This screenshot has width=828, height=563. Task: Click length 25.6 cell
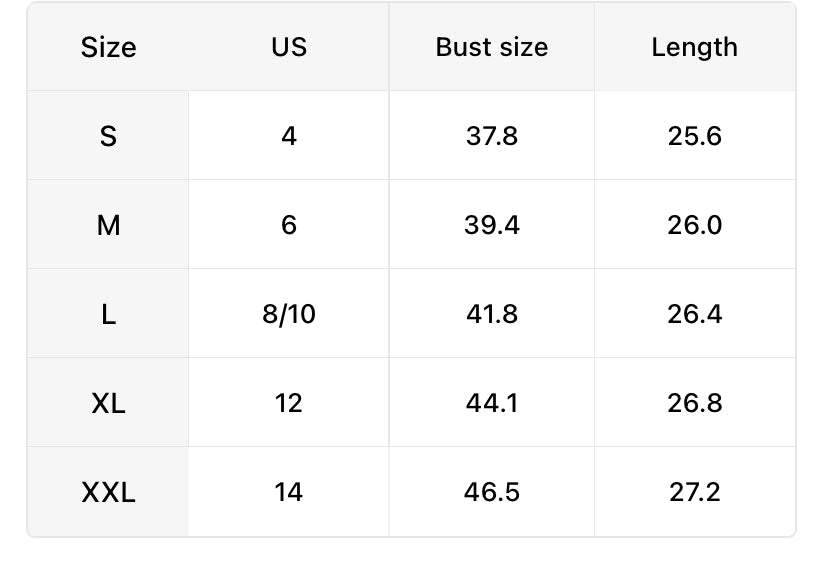(694, 136)
